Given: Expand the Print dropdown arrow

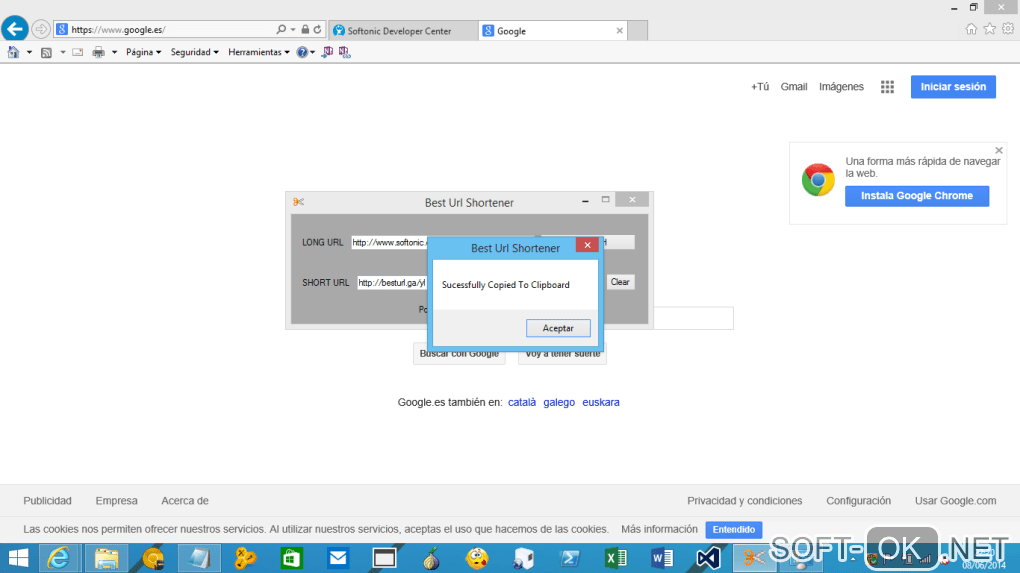Looking at the screenshot, I should click(114, 52).
